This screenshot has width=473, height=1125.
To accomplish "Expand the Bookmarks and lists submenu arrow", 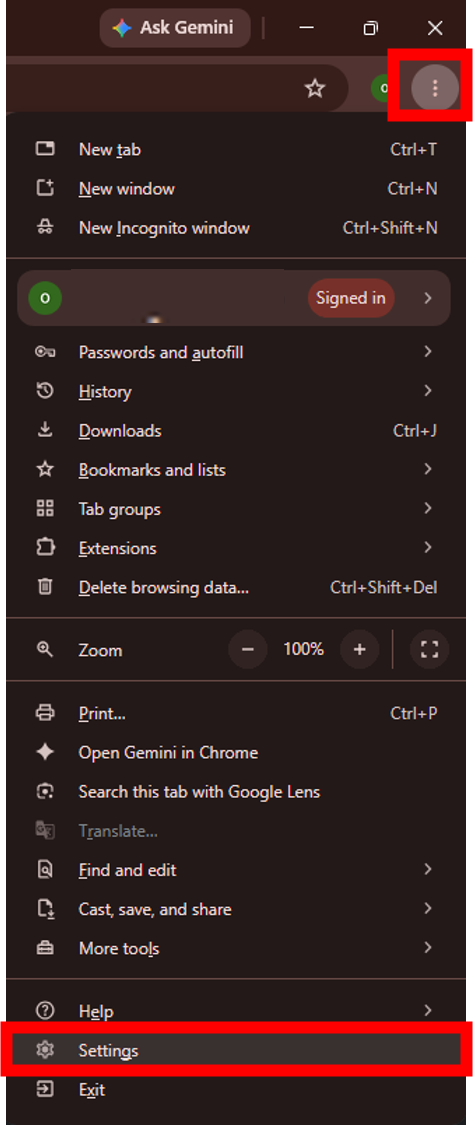I will [x=428, y=469].
